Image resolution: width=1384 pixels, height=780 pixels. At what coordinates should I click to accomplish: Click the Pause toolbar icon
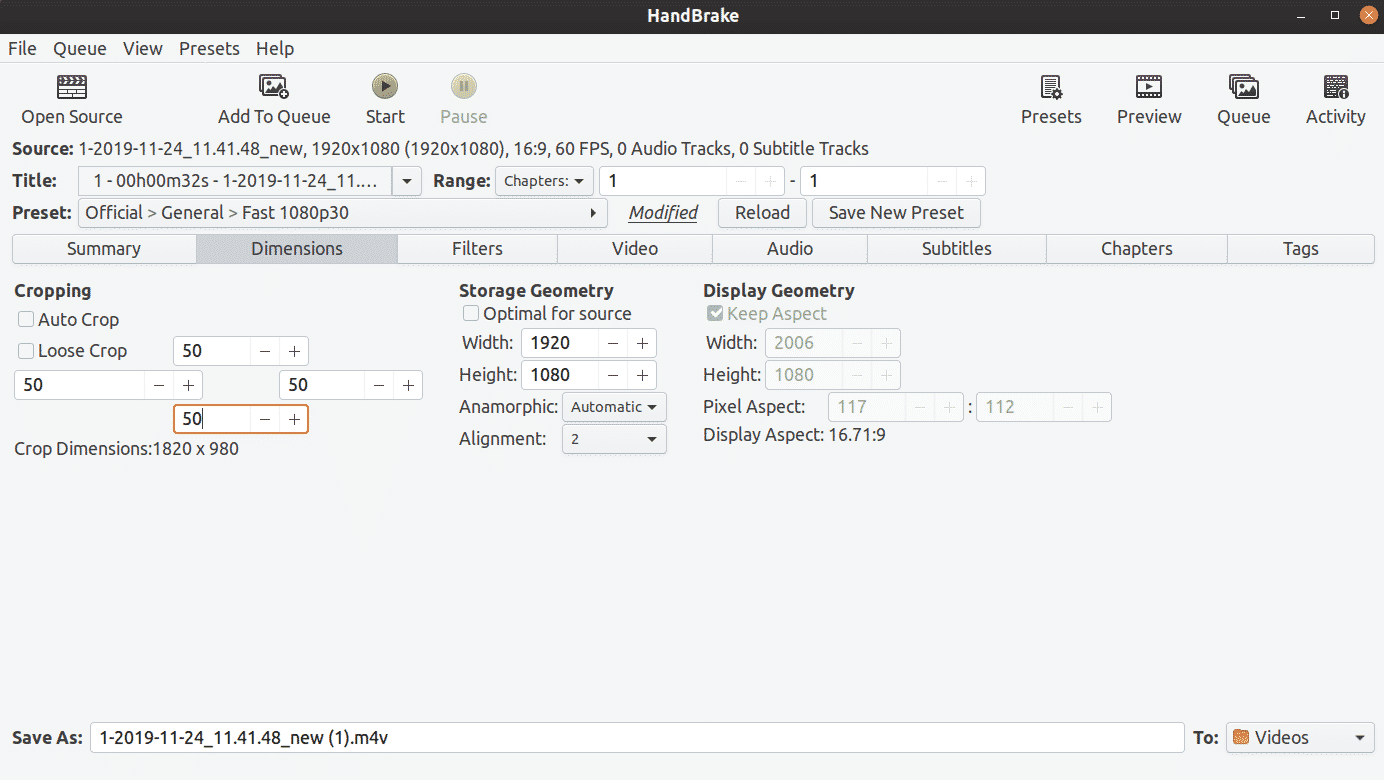pyautogui.click(x=463, y=86)
